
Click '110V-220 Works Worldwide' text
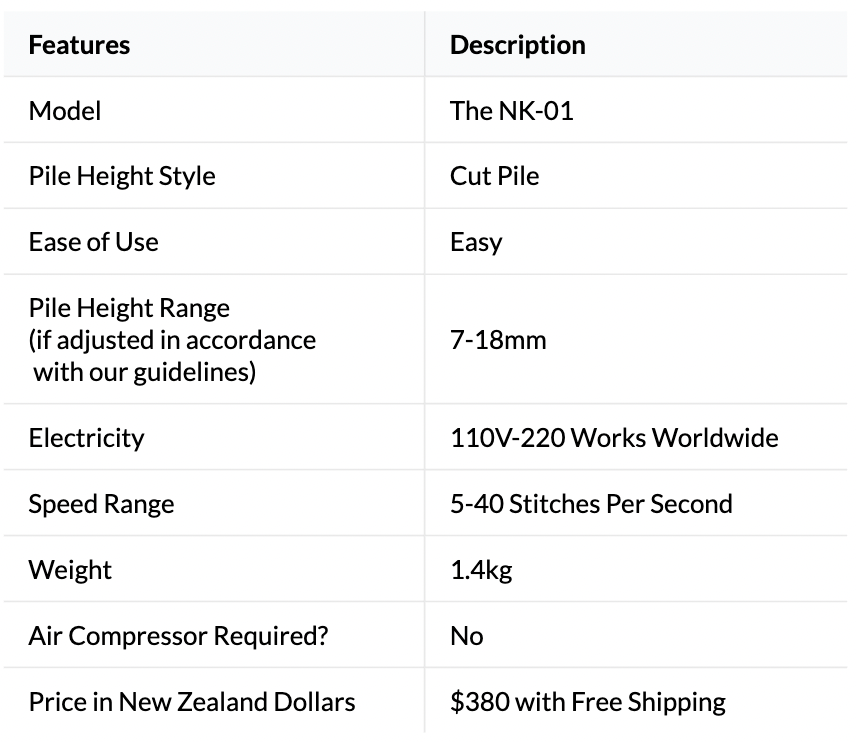(x=614, y=438)
